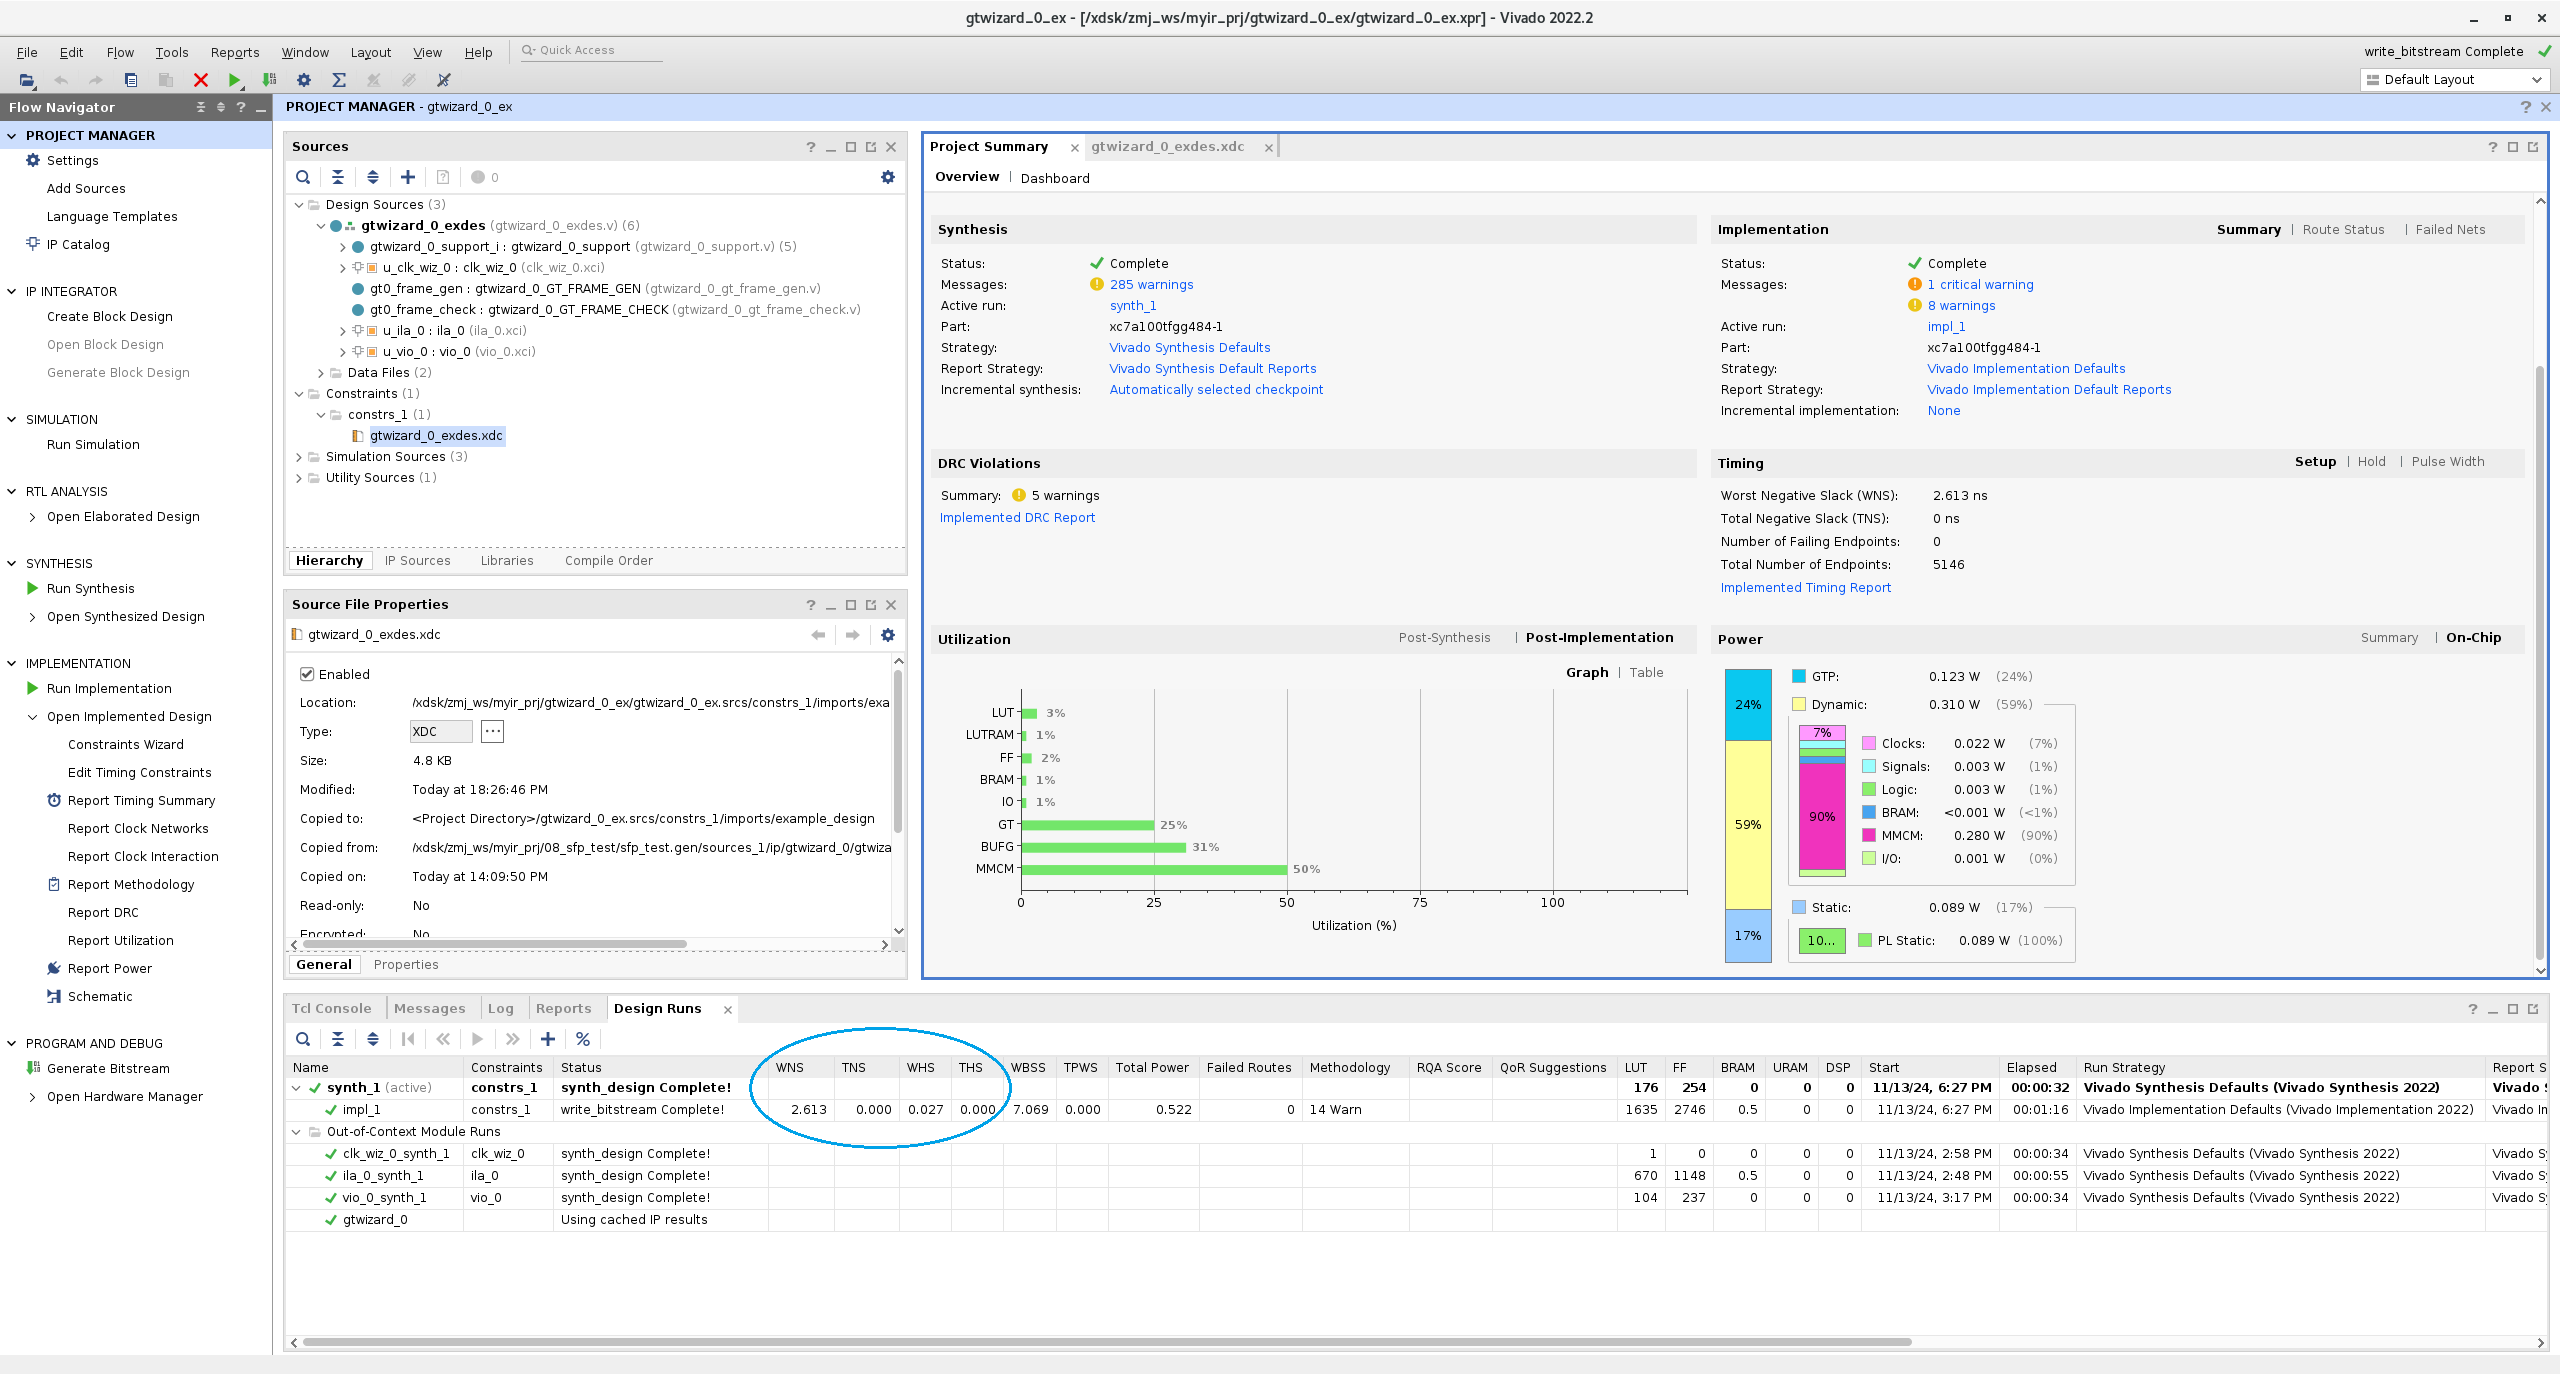
Task: Click the Run Synthesis green arrow icon
Action: (x=33, y=588)
